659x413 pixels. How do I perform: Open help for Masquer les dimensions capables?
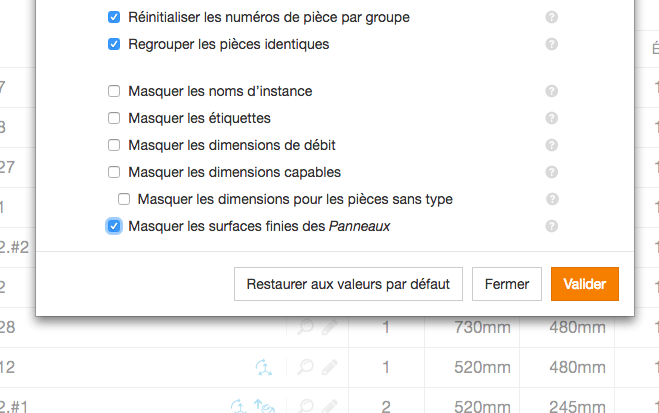pos(551,172)
